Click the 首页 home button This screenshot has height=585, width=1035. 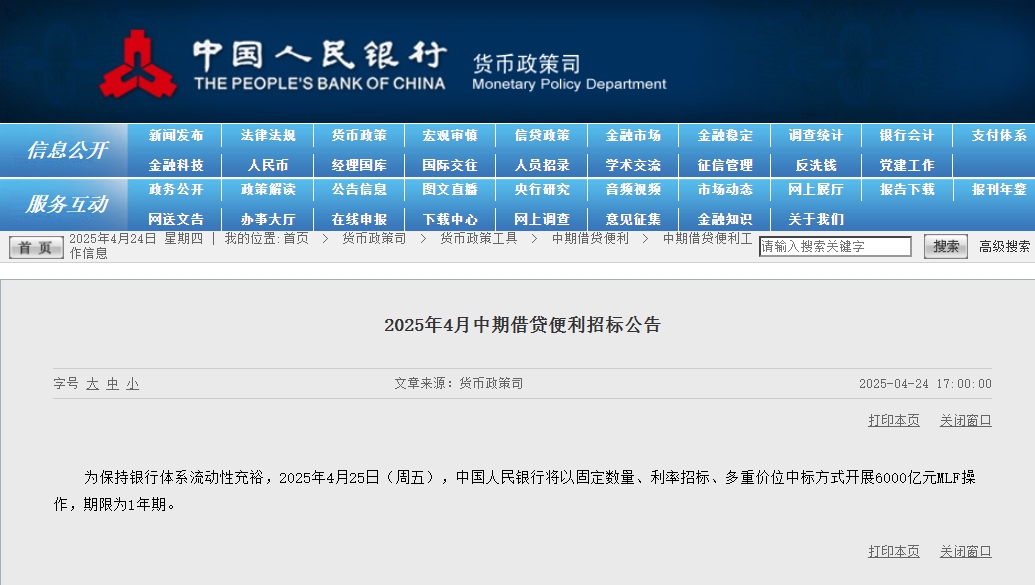click(x=36, y=247)
